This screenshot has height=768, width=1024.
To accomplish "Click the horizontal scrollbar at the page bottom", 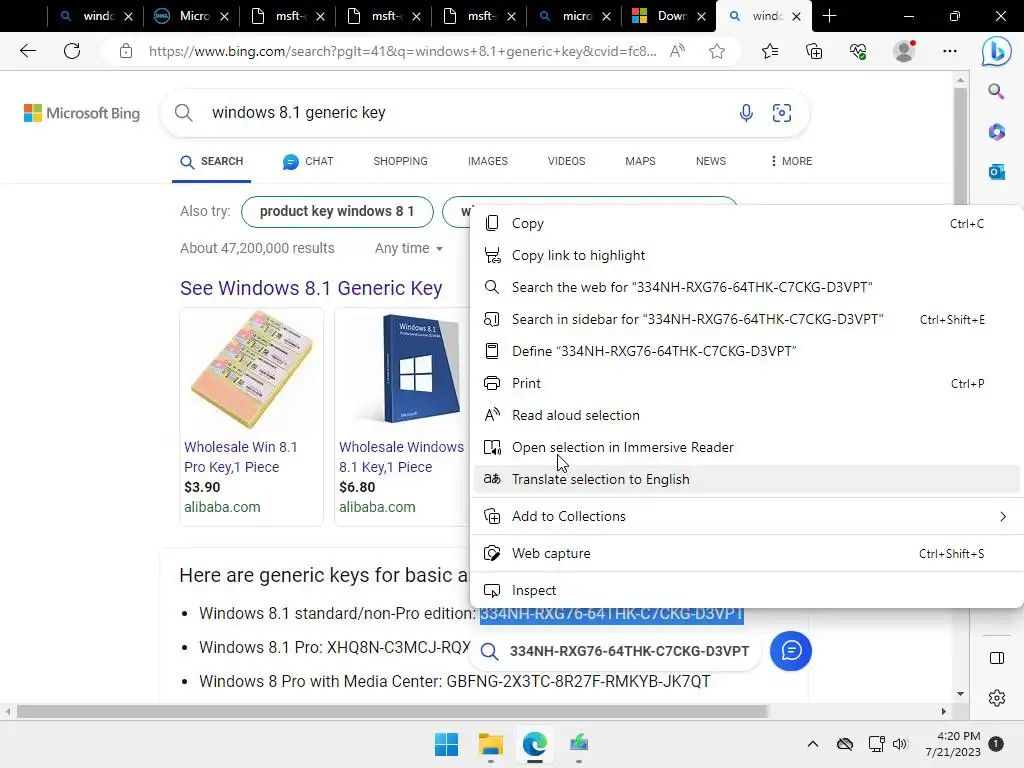I will tap(392, 711).
